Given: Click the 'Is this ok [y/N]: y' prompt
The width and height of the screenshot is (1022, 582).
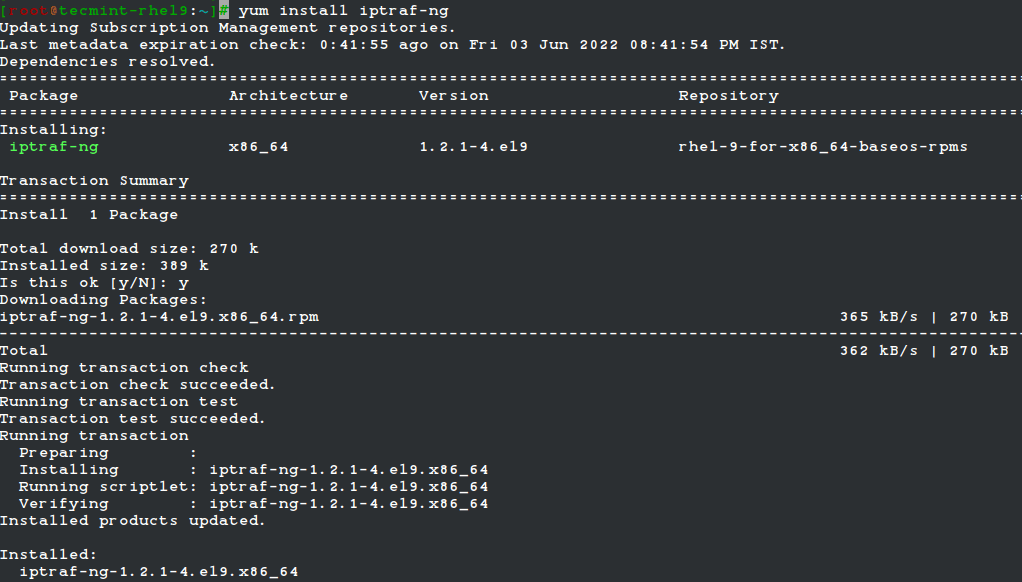Looking at the screenshot, I should tap(94, 283).
